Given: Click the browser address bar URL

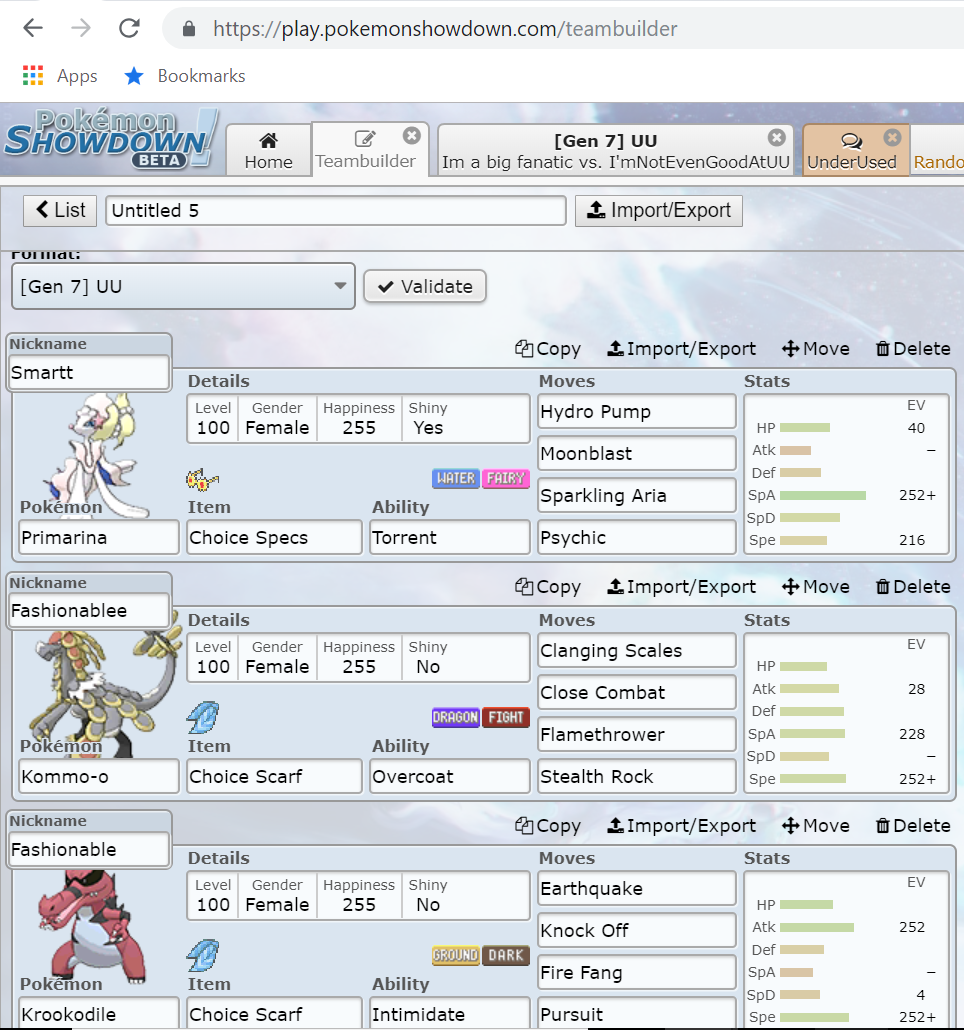Looking at the screenshot, I should (x=445, y=28).
